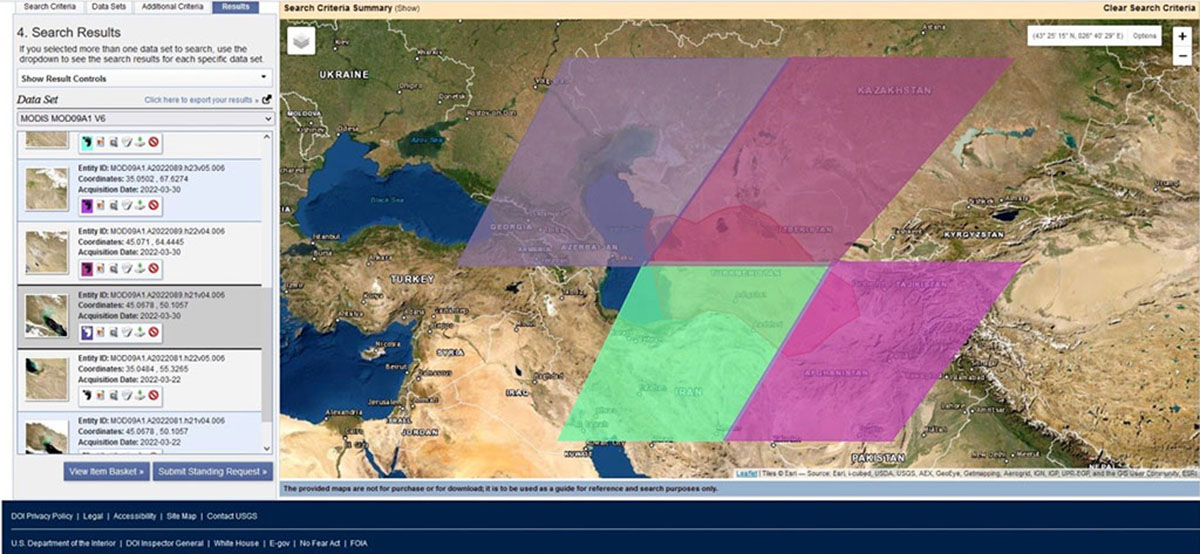Open the map layers selector
1200x554 pixels.
click(301, 41)
